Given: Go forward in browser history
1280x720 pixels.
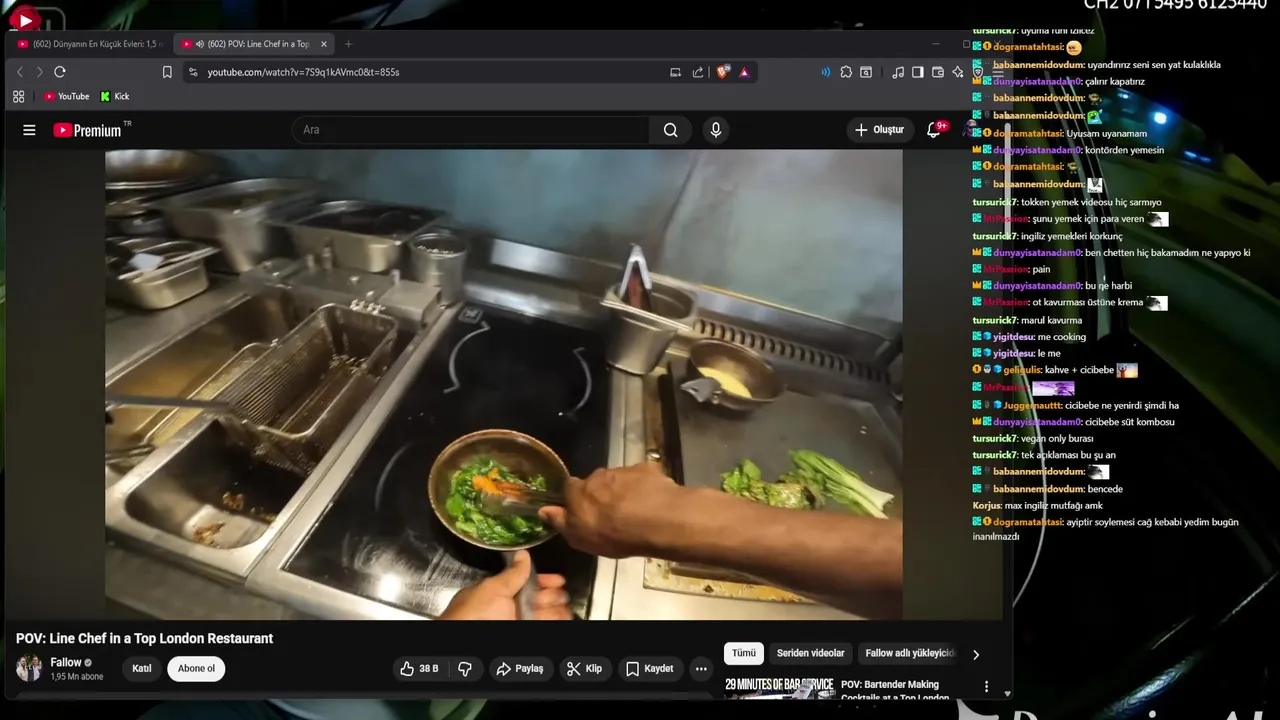Looking at the screenshot, I should pyautogui.click(x=39, y=72).
